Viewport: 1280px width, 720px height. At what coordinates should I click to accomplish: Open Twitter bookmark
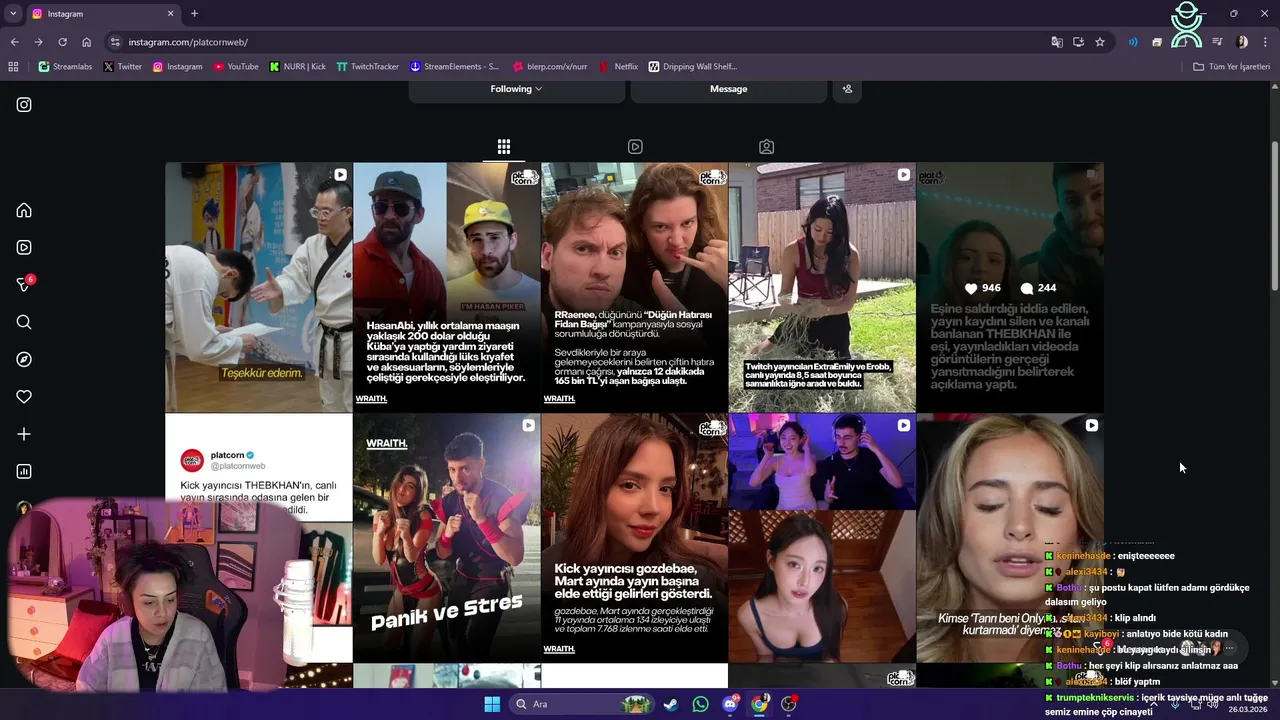coord(123,67)
